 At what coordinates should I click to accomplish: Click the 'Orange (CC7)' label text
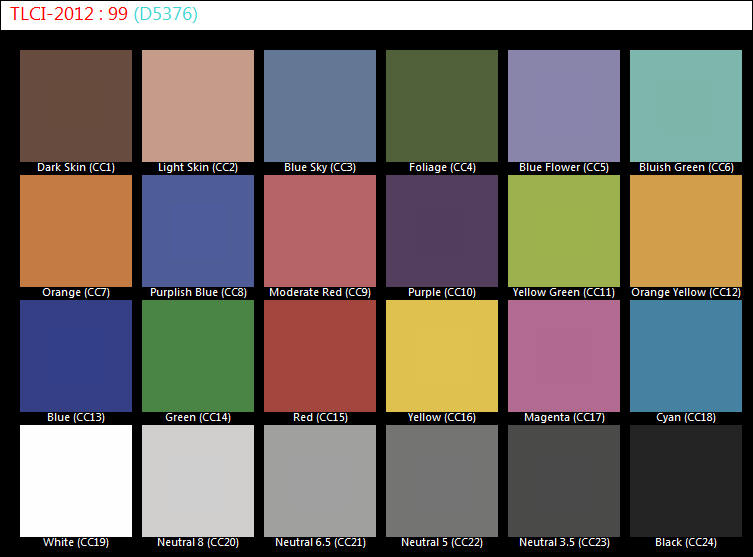pos(76,292)
